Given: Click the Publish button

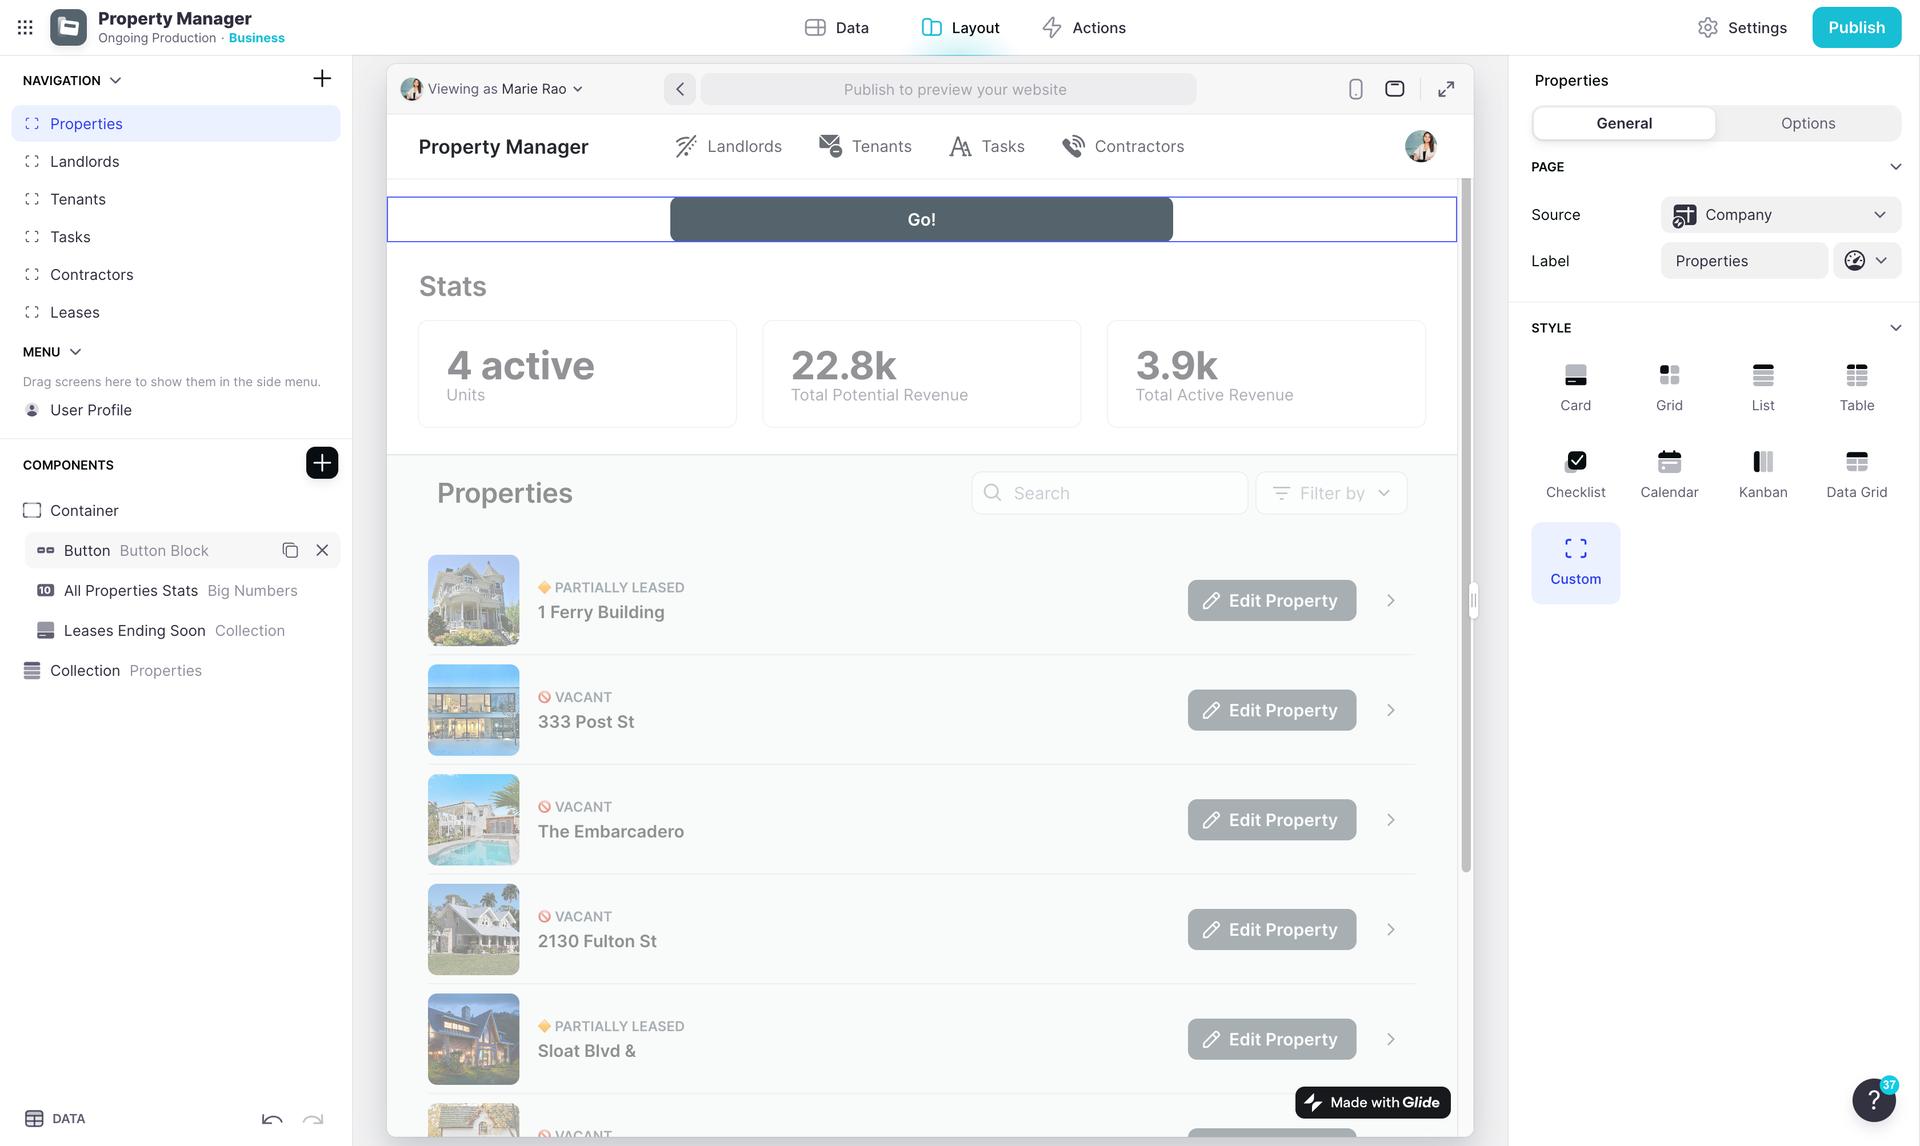Looking at the screenshot, I should [1856, 28].
